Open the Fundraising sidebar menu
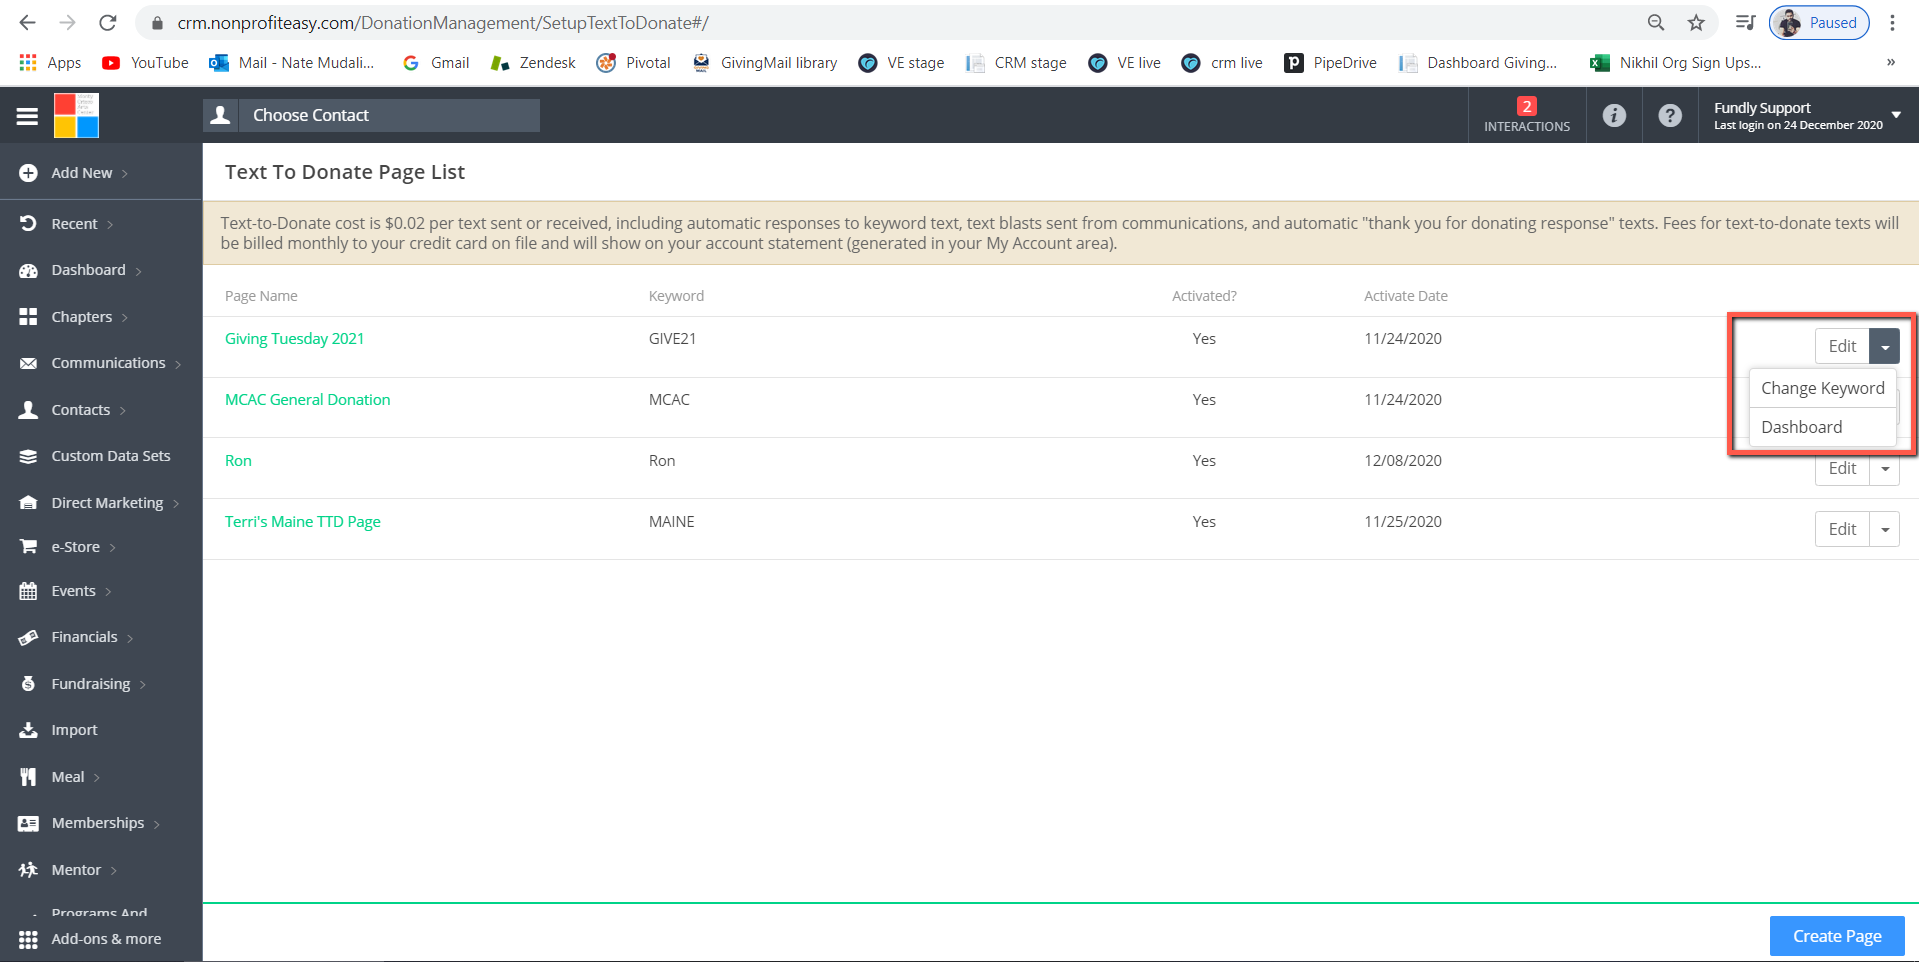1919x962 pixels. [98, 684]
